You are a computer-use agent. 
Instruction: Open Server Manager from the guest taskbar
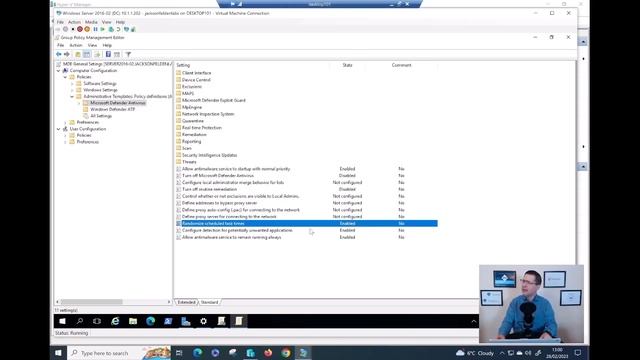(186, 321)
